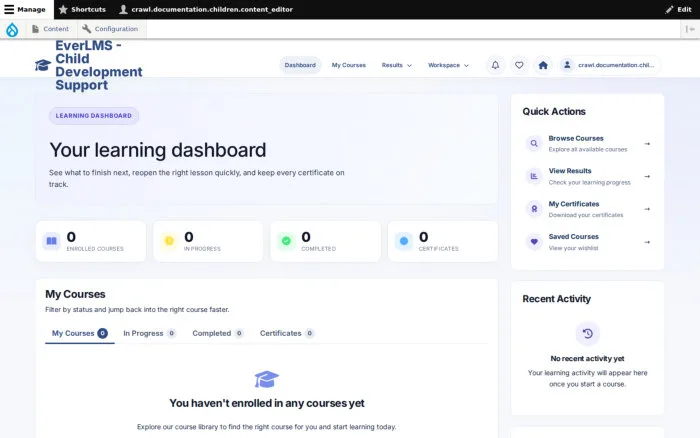The height and width of the screenshot is (438, 700).
Task: Open the user account menu
Action: (x=609, y=65)
